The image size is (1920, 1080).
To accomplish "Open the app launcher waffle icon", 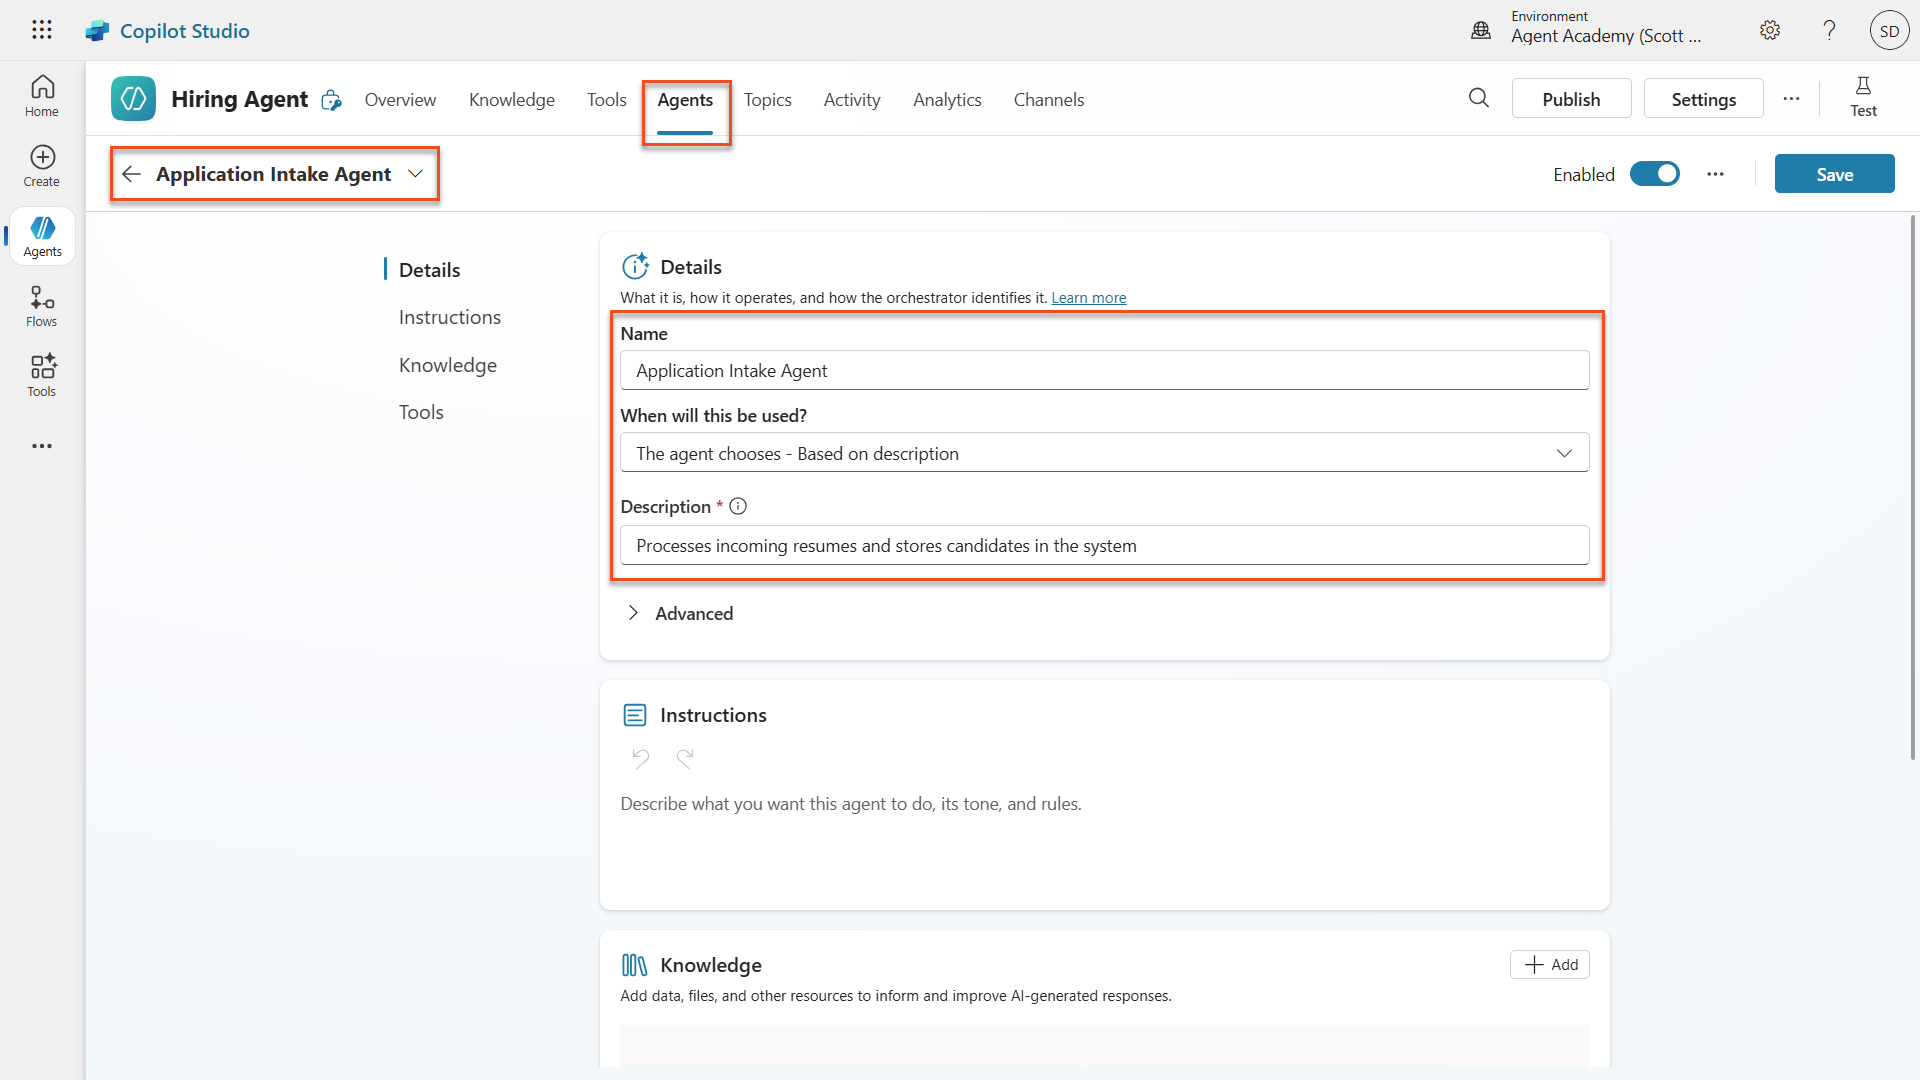I will [x=42, y=30].
